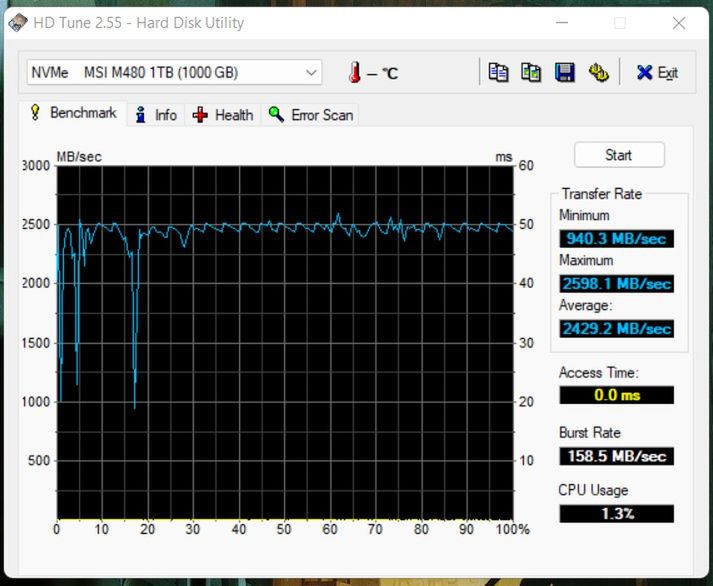Click the CPU Usage value 1.3%
The image size is (713, 586).
point(617,514)
